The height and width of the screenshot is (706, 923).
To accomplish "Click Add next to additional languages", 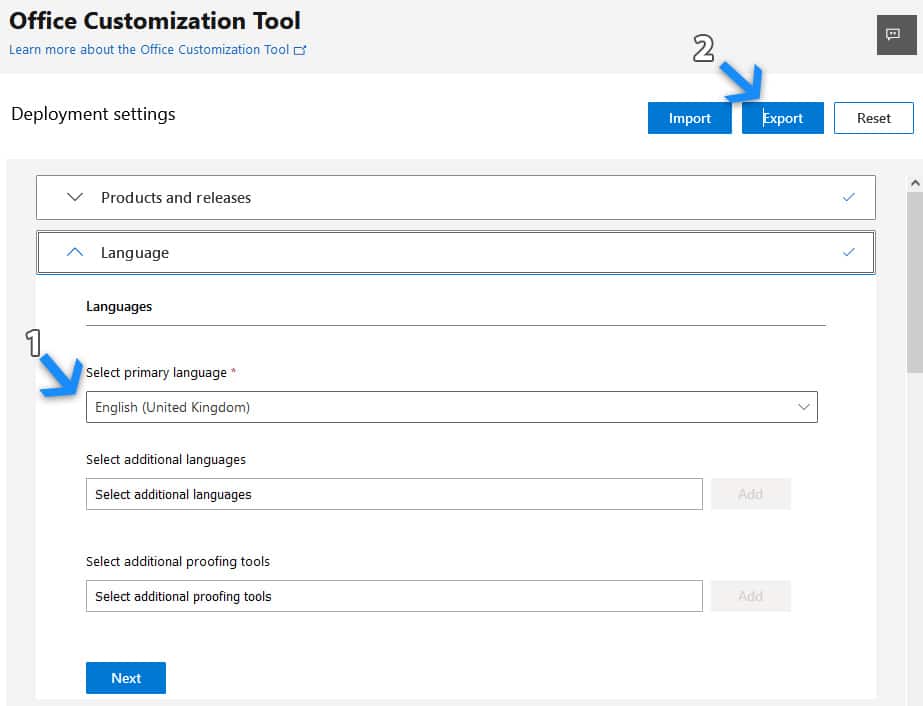I will (750, 493).
